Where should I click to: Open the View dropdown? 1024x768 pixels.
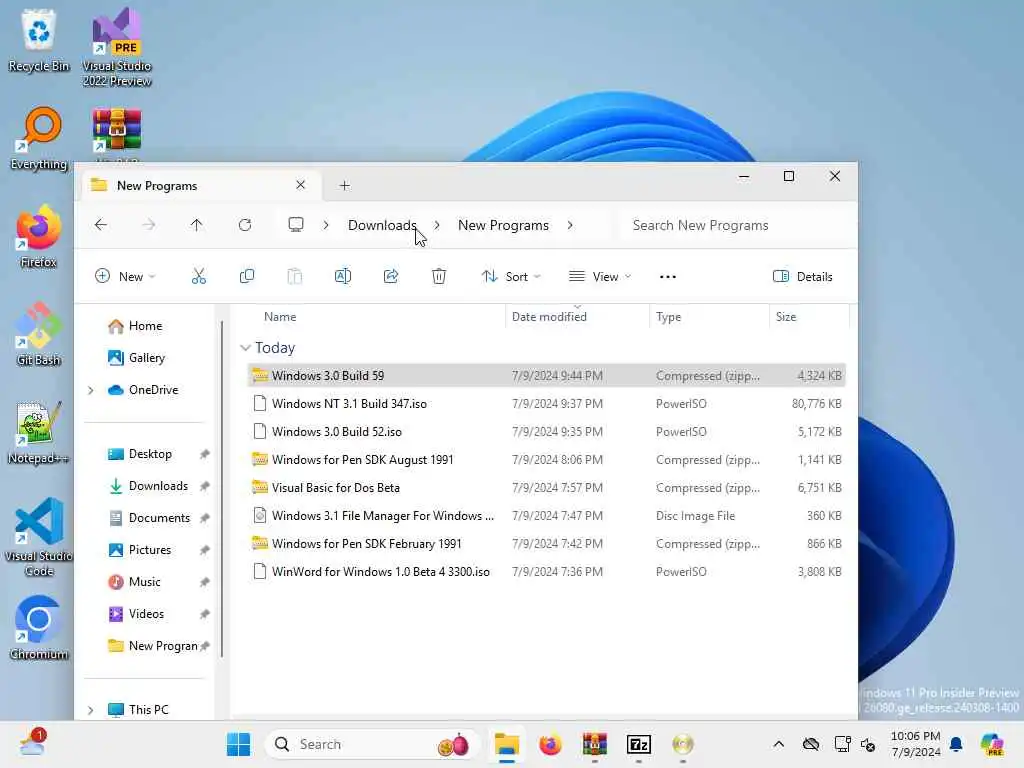click(601, 276)
